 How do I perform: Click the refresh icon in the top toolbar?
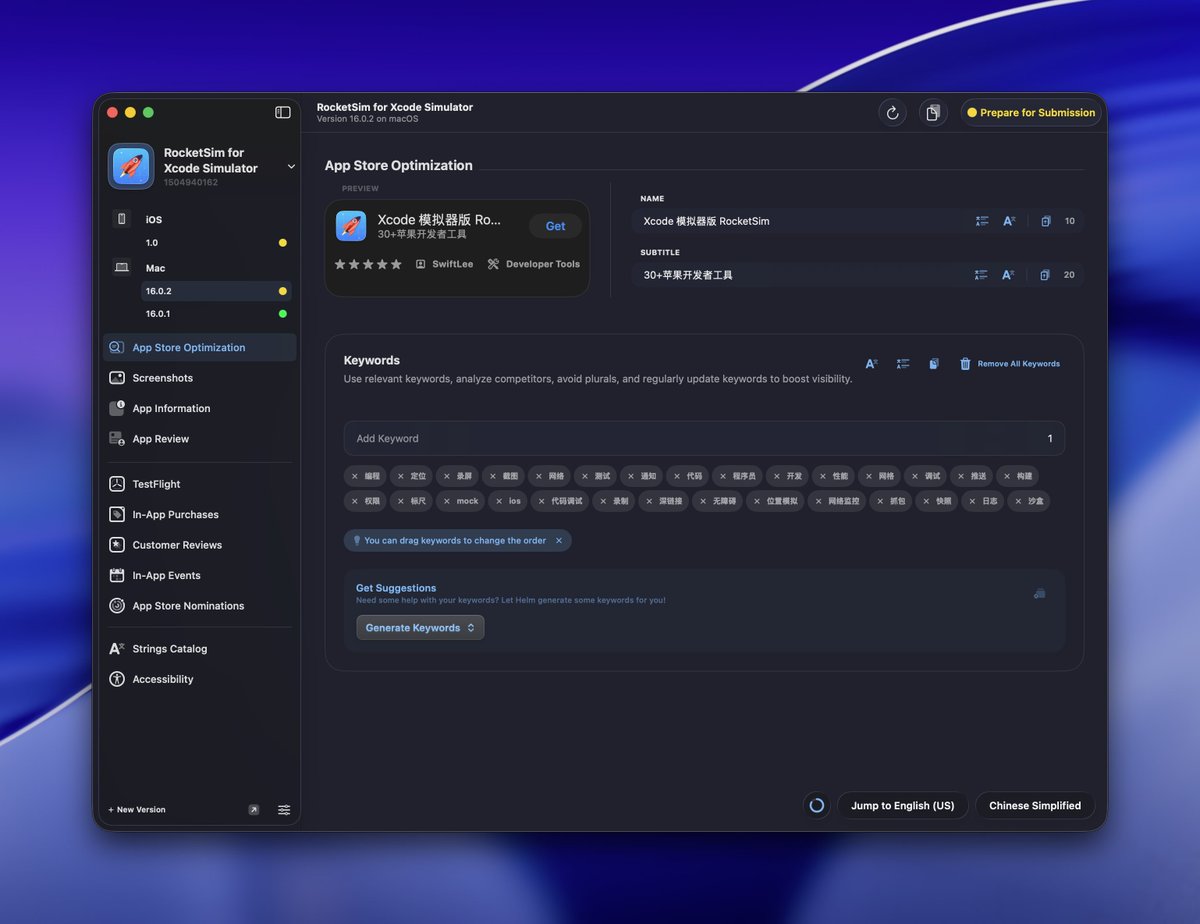[893, 113]
